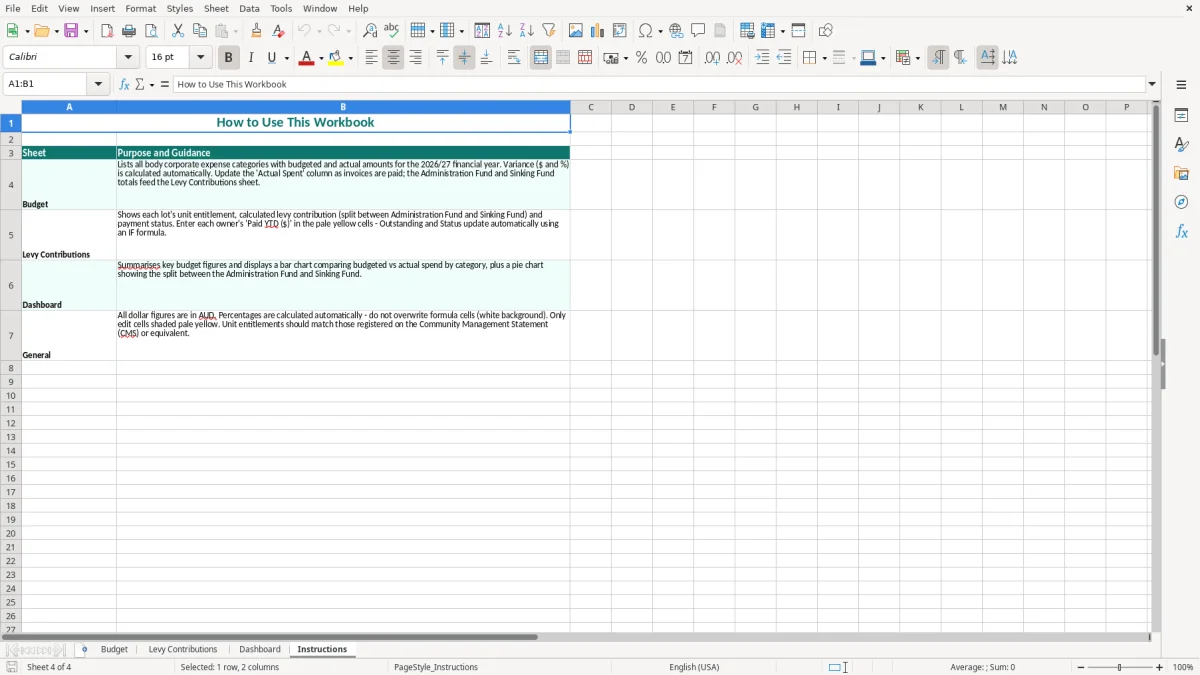Toggle Center Vertically alignment
Screen dimensions: 1200x675
(464, 58)
